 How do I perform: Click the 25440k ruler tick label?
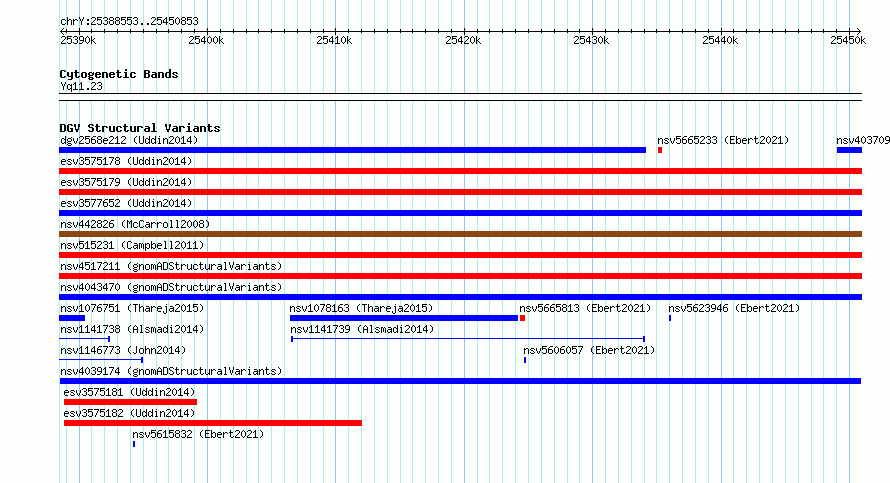(720, 40)
